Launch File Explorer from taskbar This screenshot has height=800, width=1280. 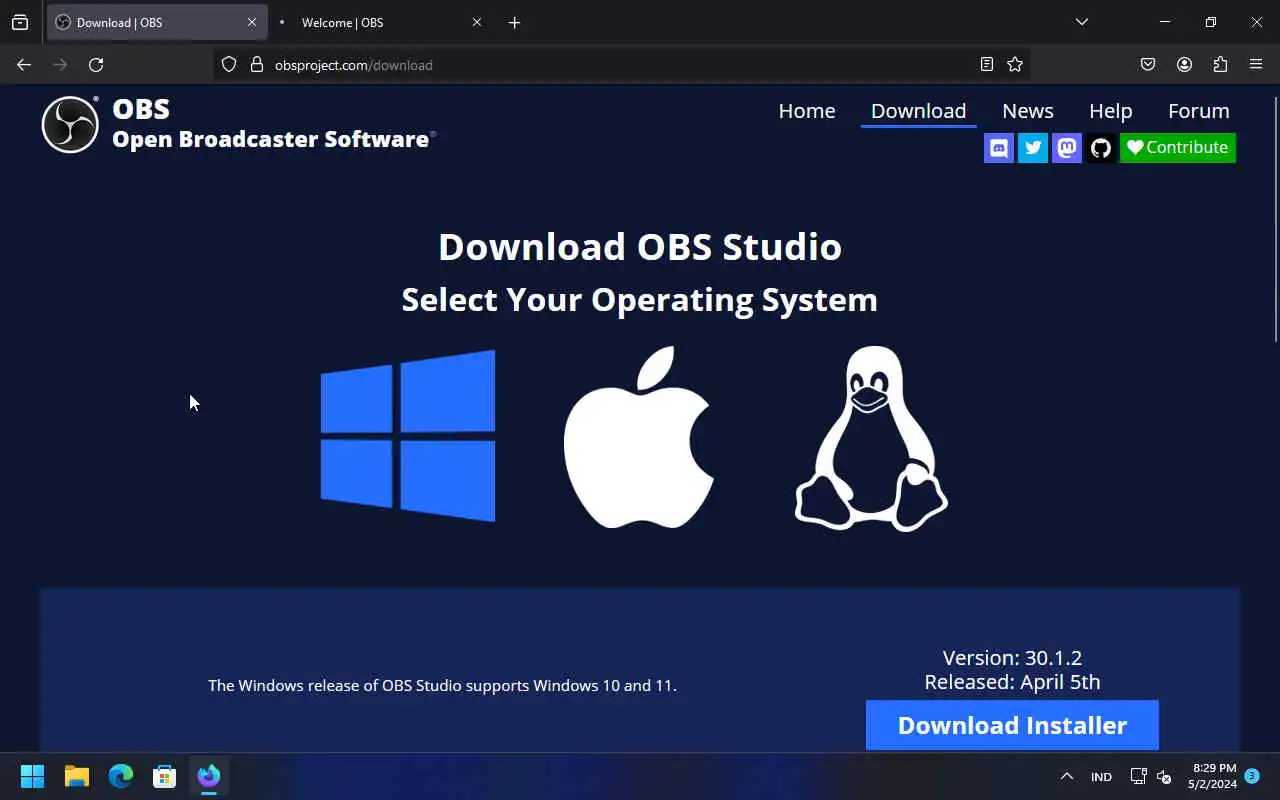tap(76, 776)
